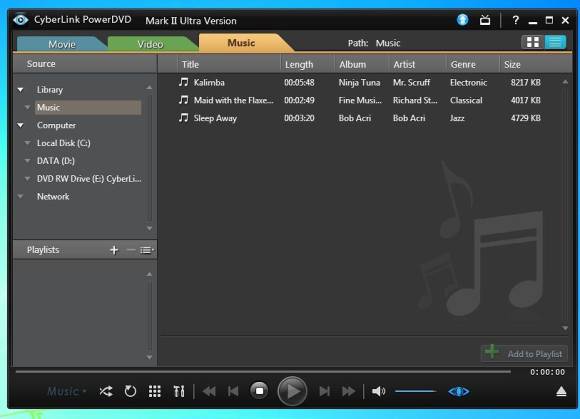Expand the Network node arrow
580x419 pixels.
21,196
